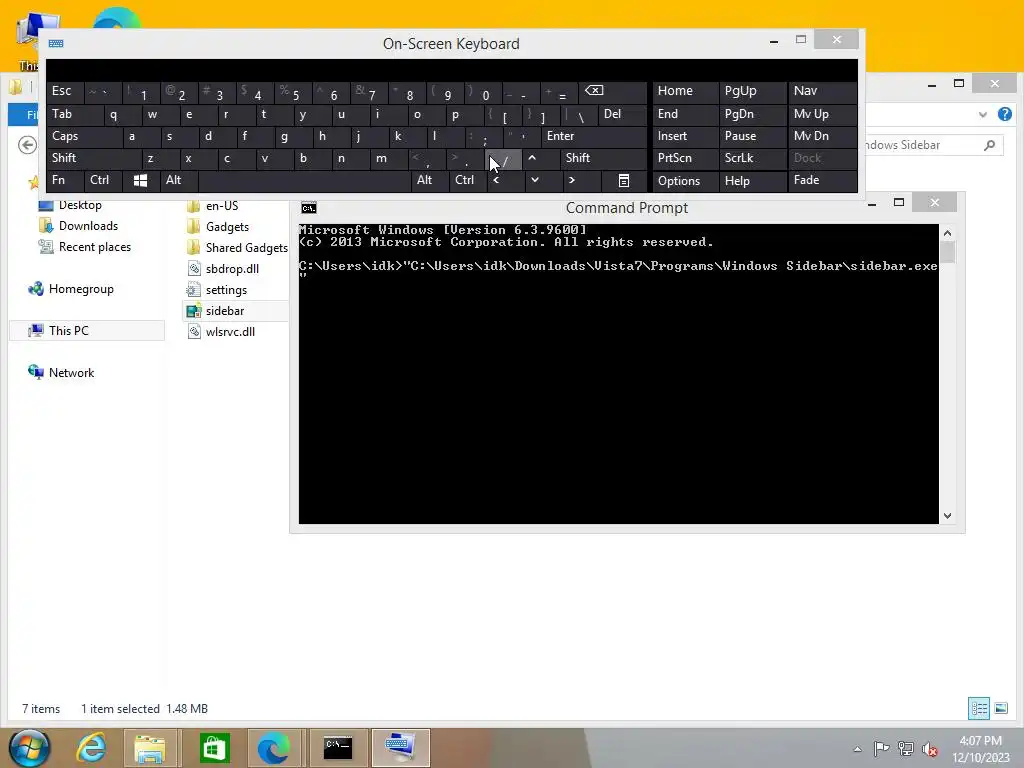Select the Gadgets folder
The height and width of the screenshot is (768, 1024).
227,227
